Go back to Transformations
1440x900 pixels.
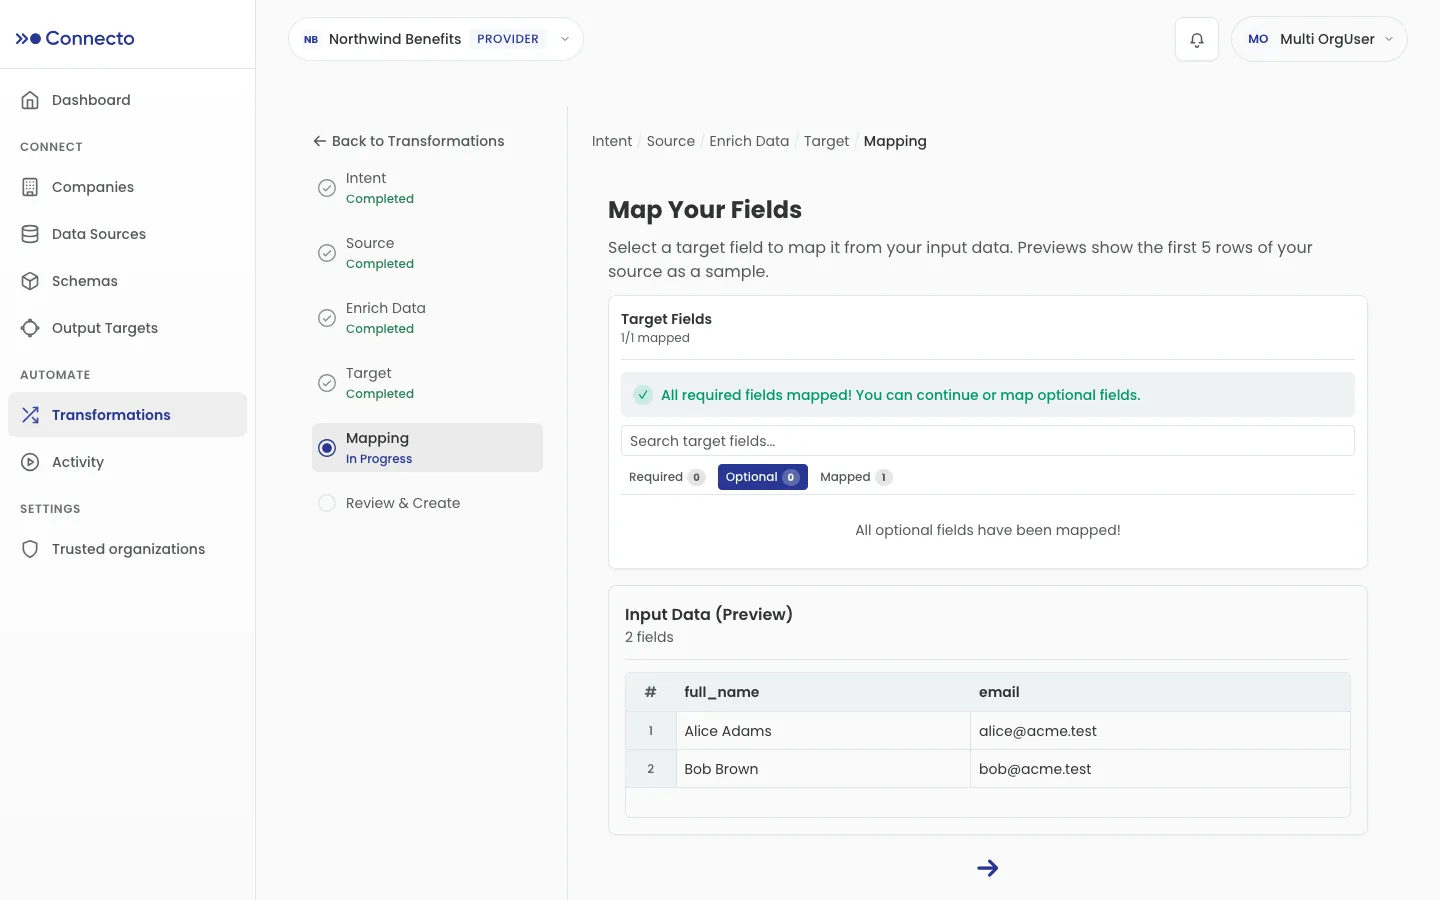(x=408, y=141)
